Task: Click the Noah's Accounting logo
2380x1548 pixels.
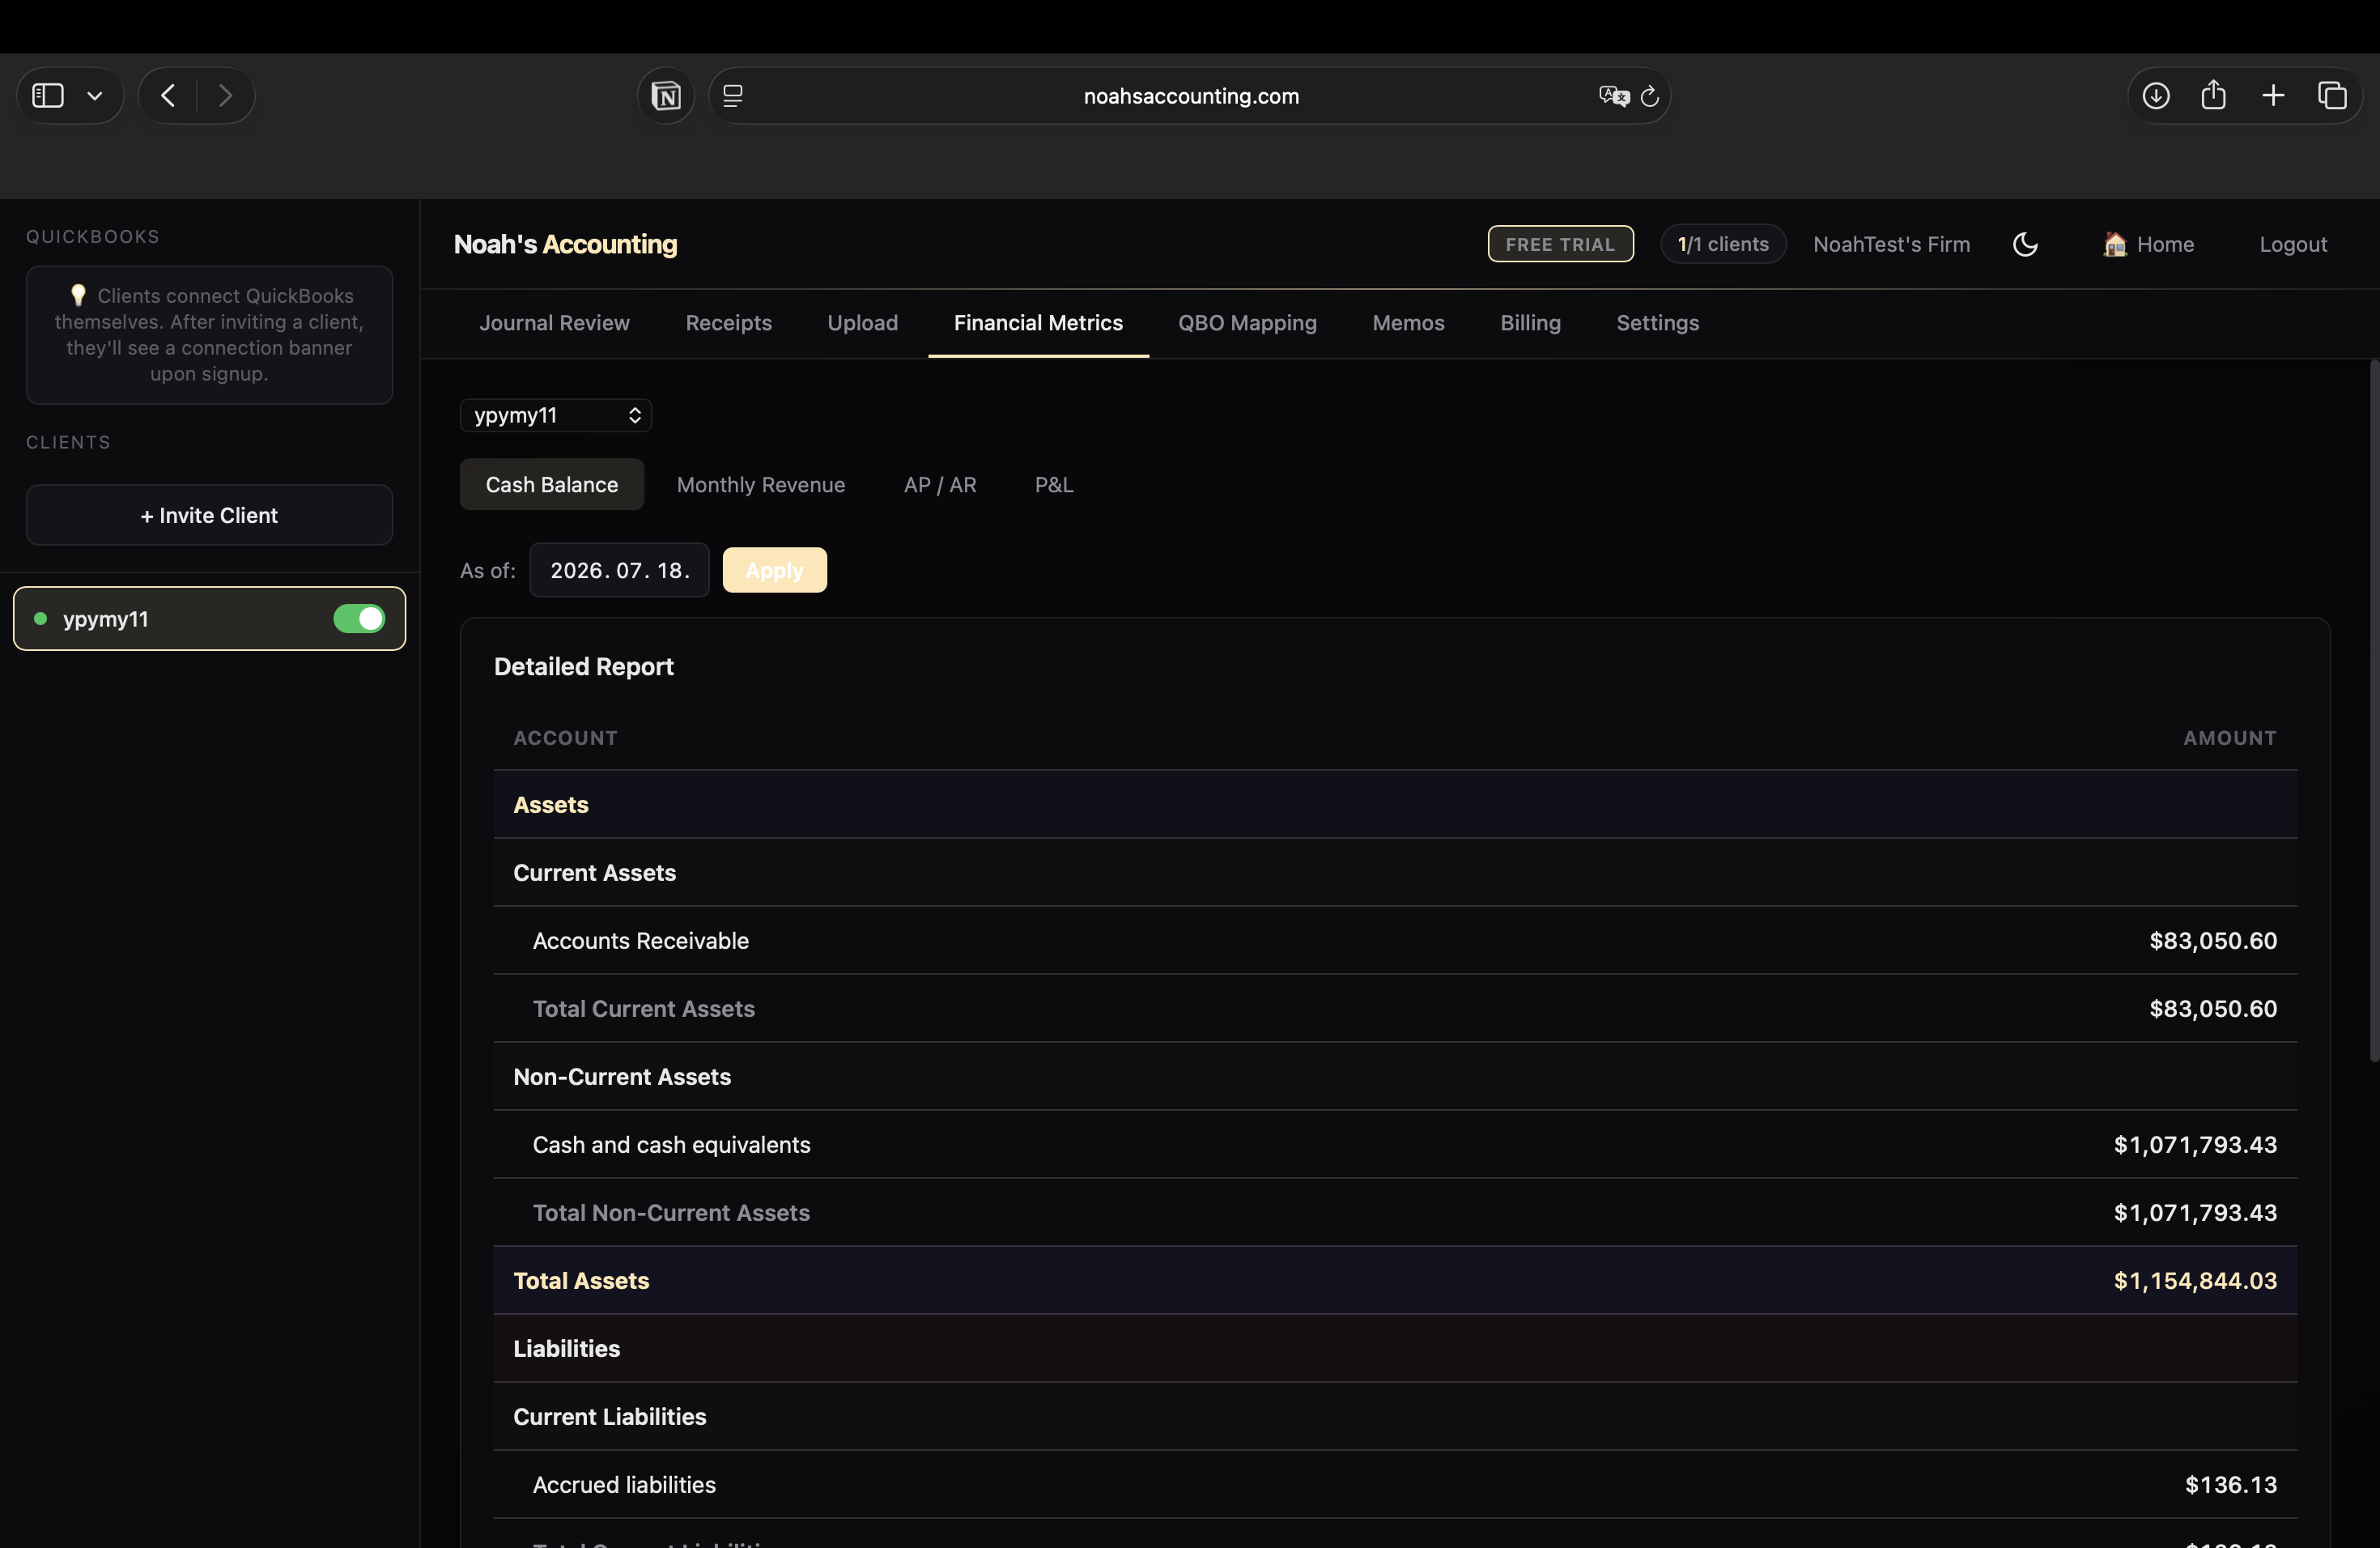Action: 565,244
